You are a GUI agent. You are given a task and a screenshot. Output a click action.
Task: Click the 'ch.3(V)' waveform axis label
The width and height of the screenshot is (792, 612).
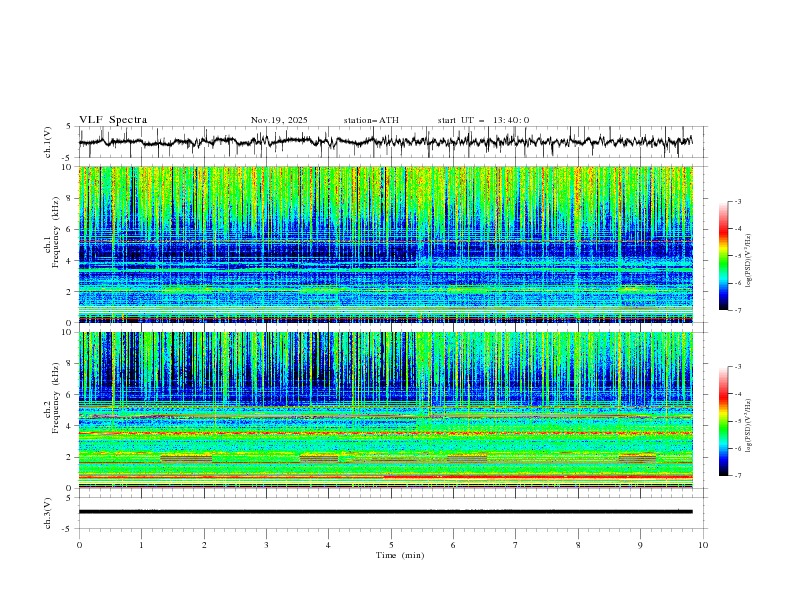48,513
